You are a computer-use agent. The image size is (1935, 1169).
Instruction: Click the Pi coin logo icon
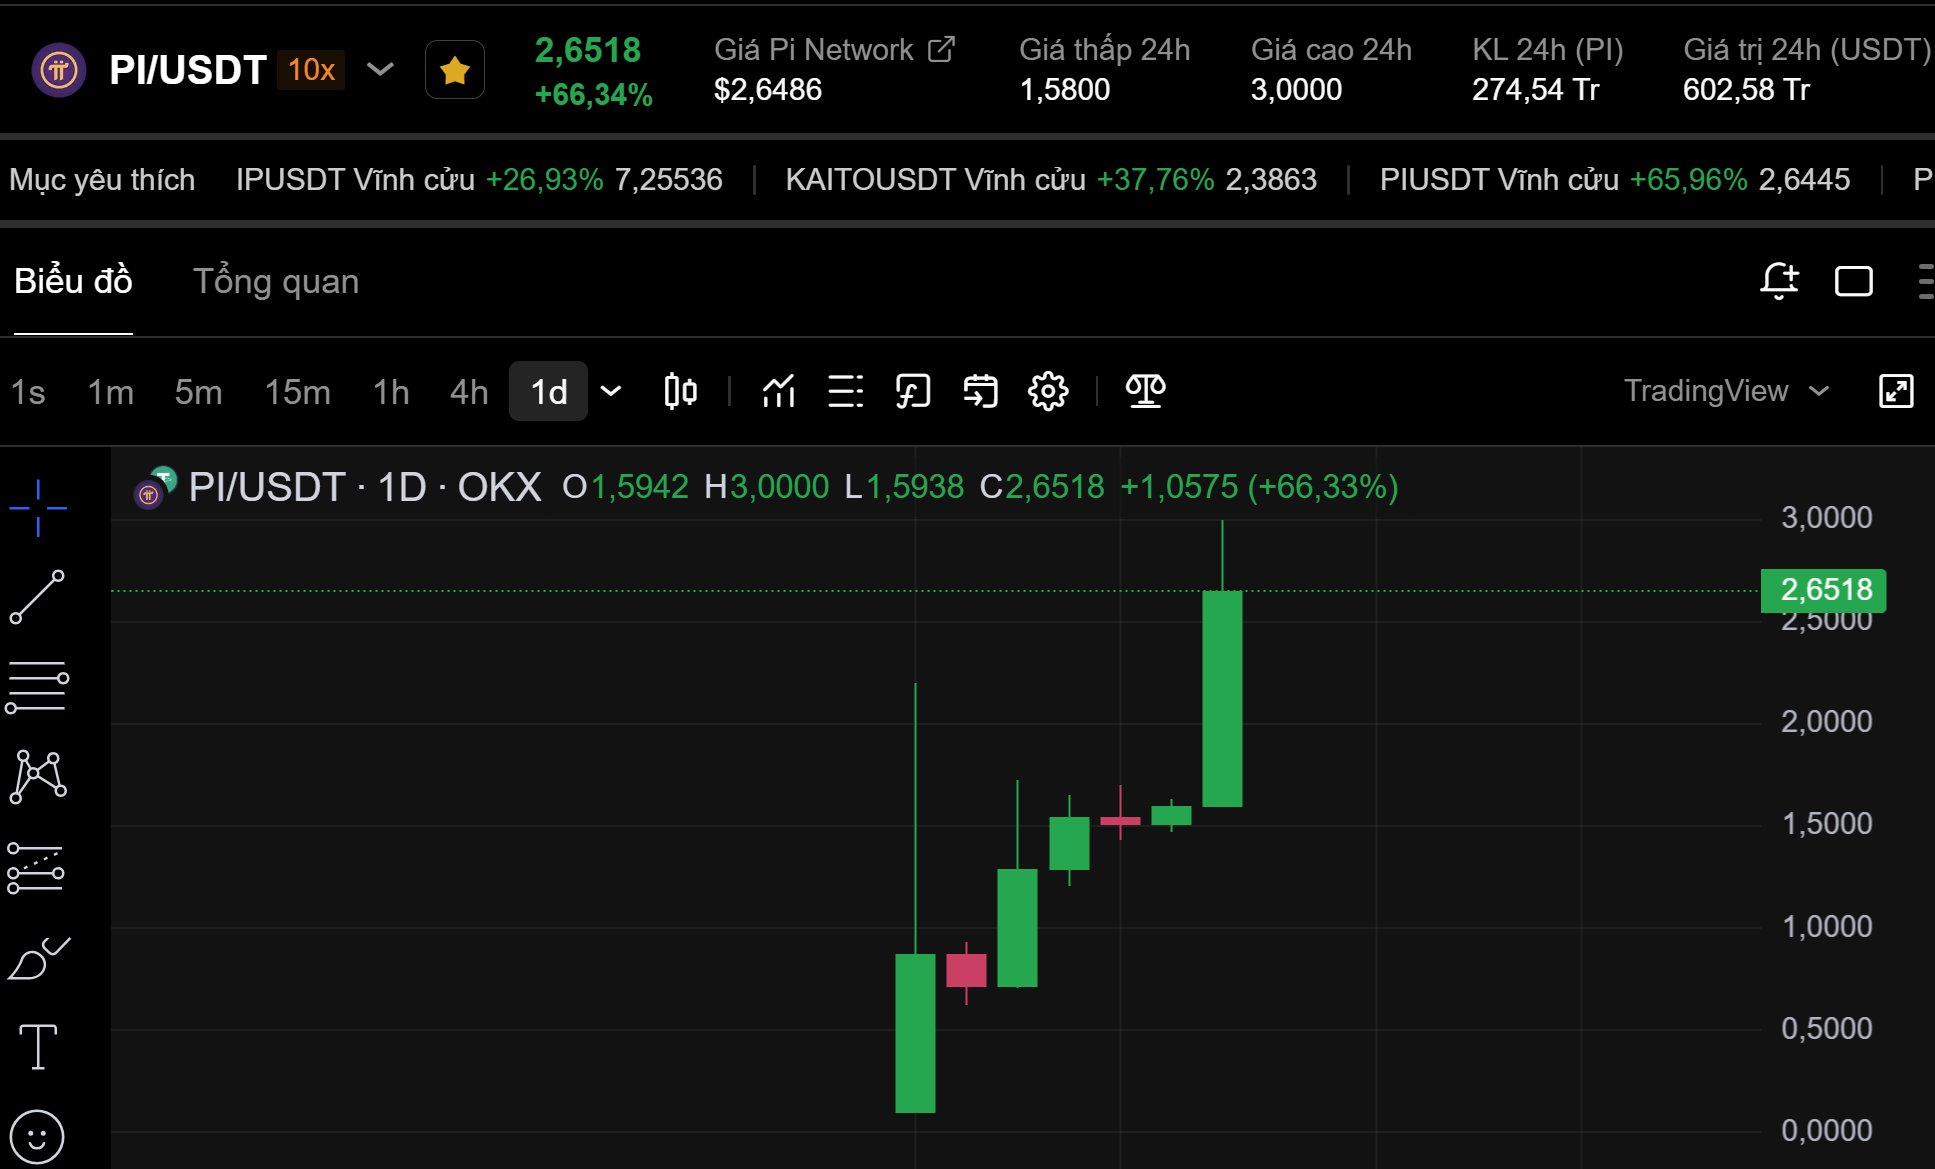coord(59,70)
